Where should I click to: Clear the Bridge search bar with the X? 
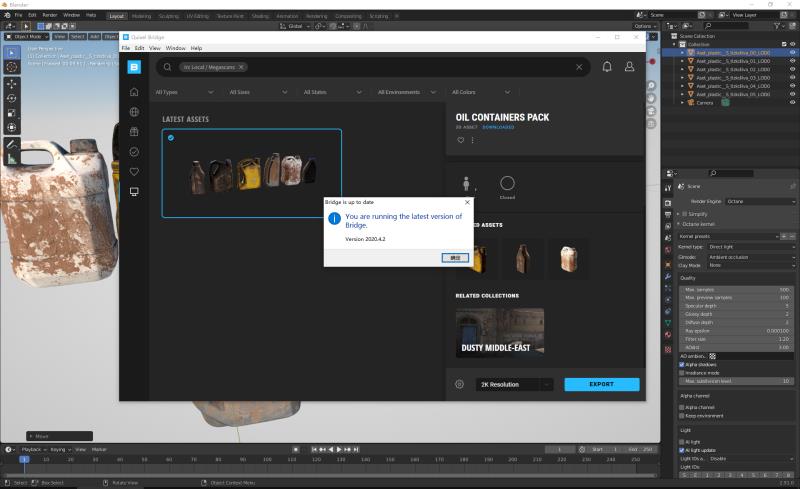(x=579, y=67)
